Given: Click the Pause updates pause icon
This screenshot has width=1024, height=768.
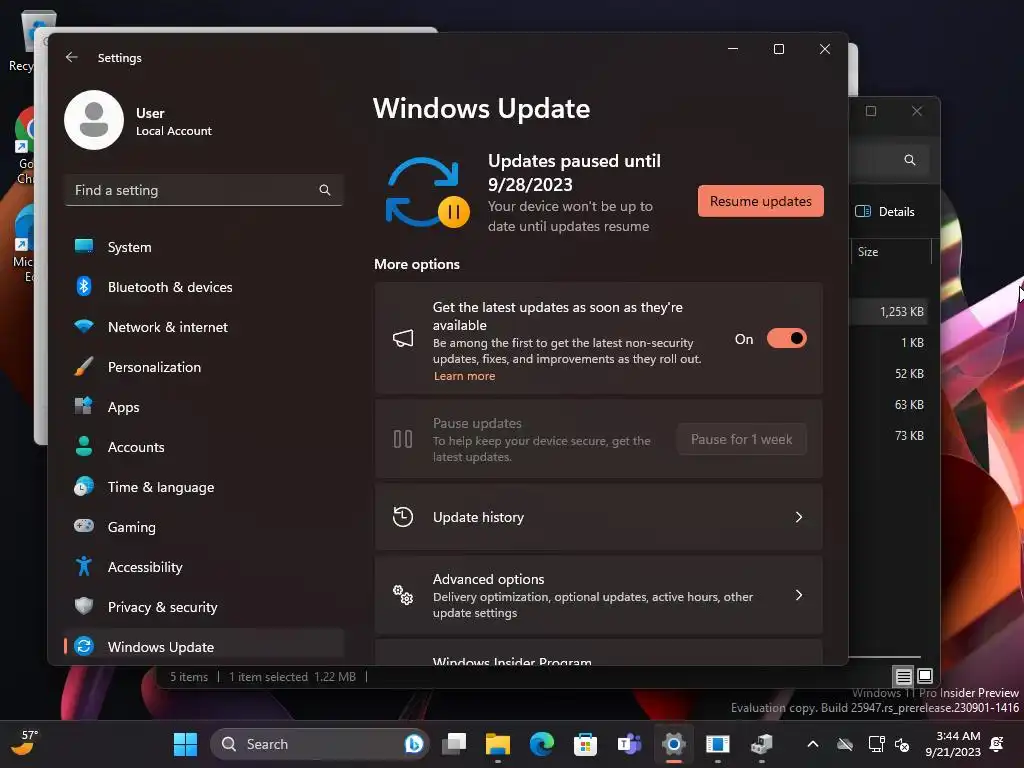Looking at the screenshot, I should pos(403,439).
